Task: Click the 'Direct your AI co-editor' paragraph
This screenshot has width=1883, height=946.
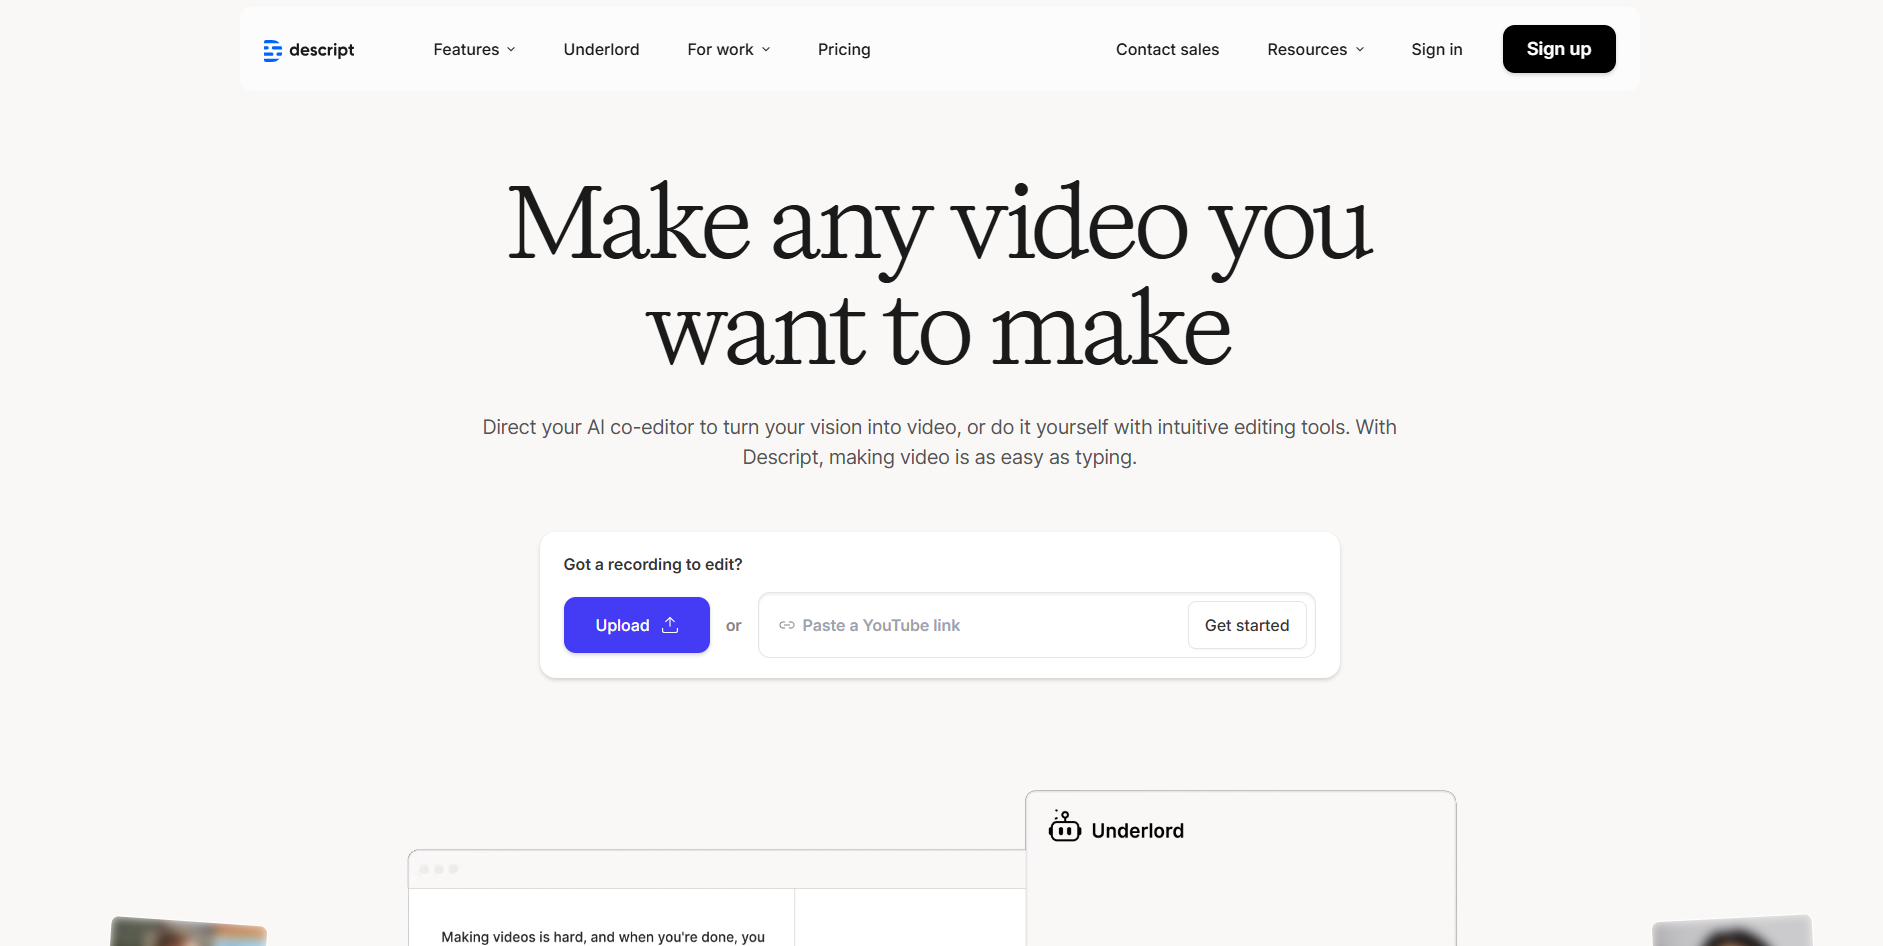Action: pyautogui.click(x=940, y=442)
